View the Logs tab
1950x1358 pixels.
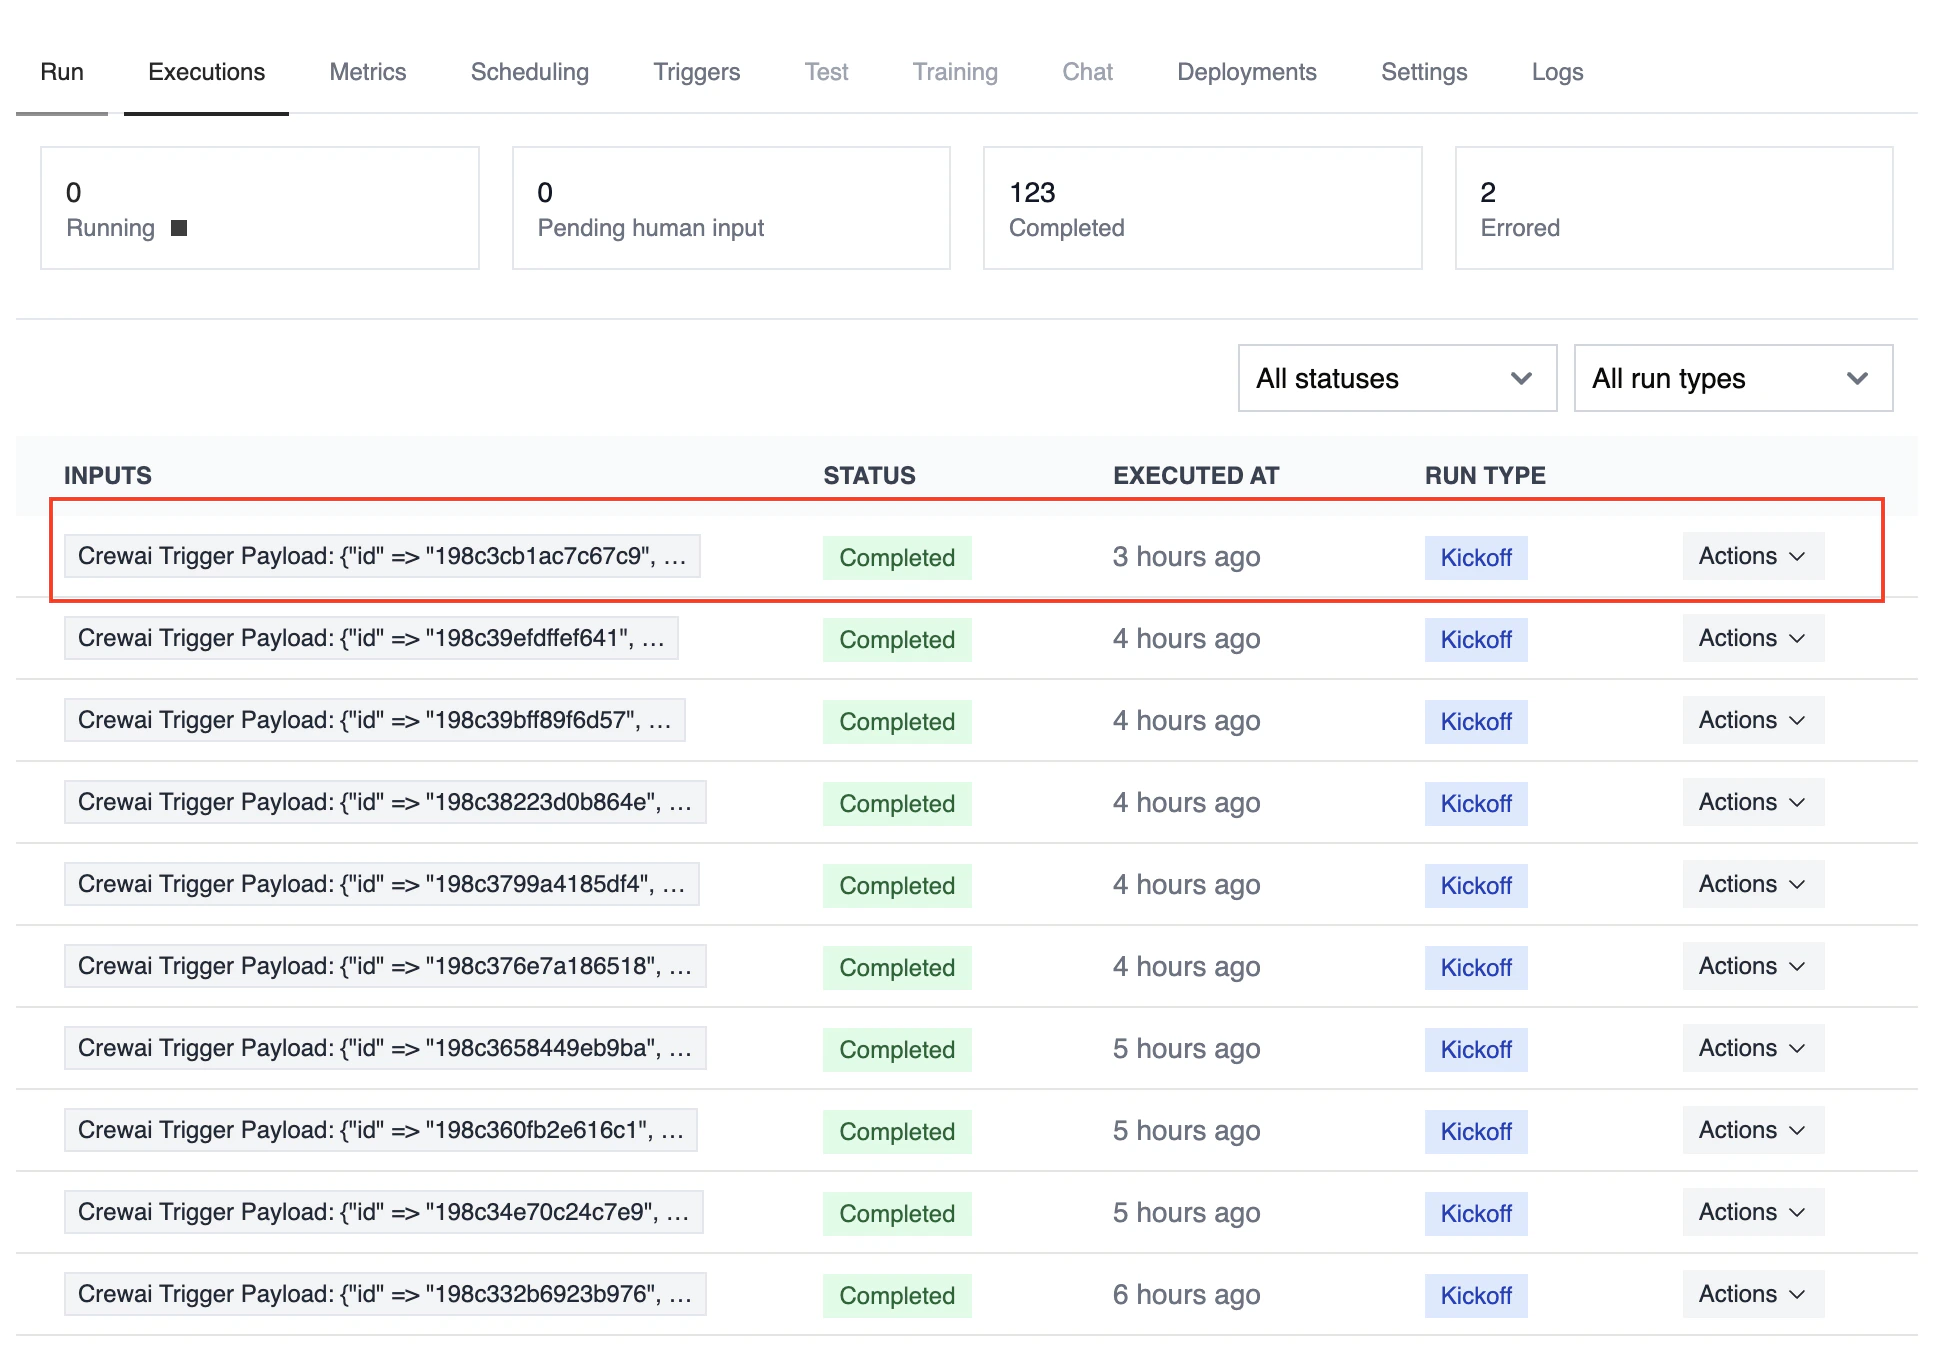click(x=1556, y=71)
